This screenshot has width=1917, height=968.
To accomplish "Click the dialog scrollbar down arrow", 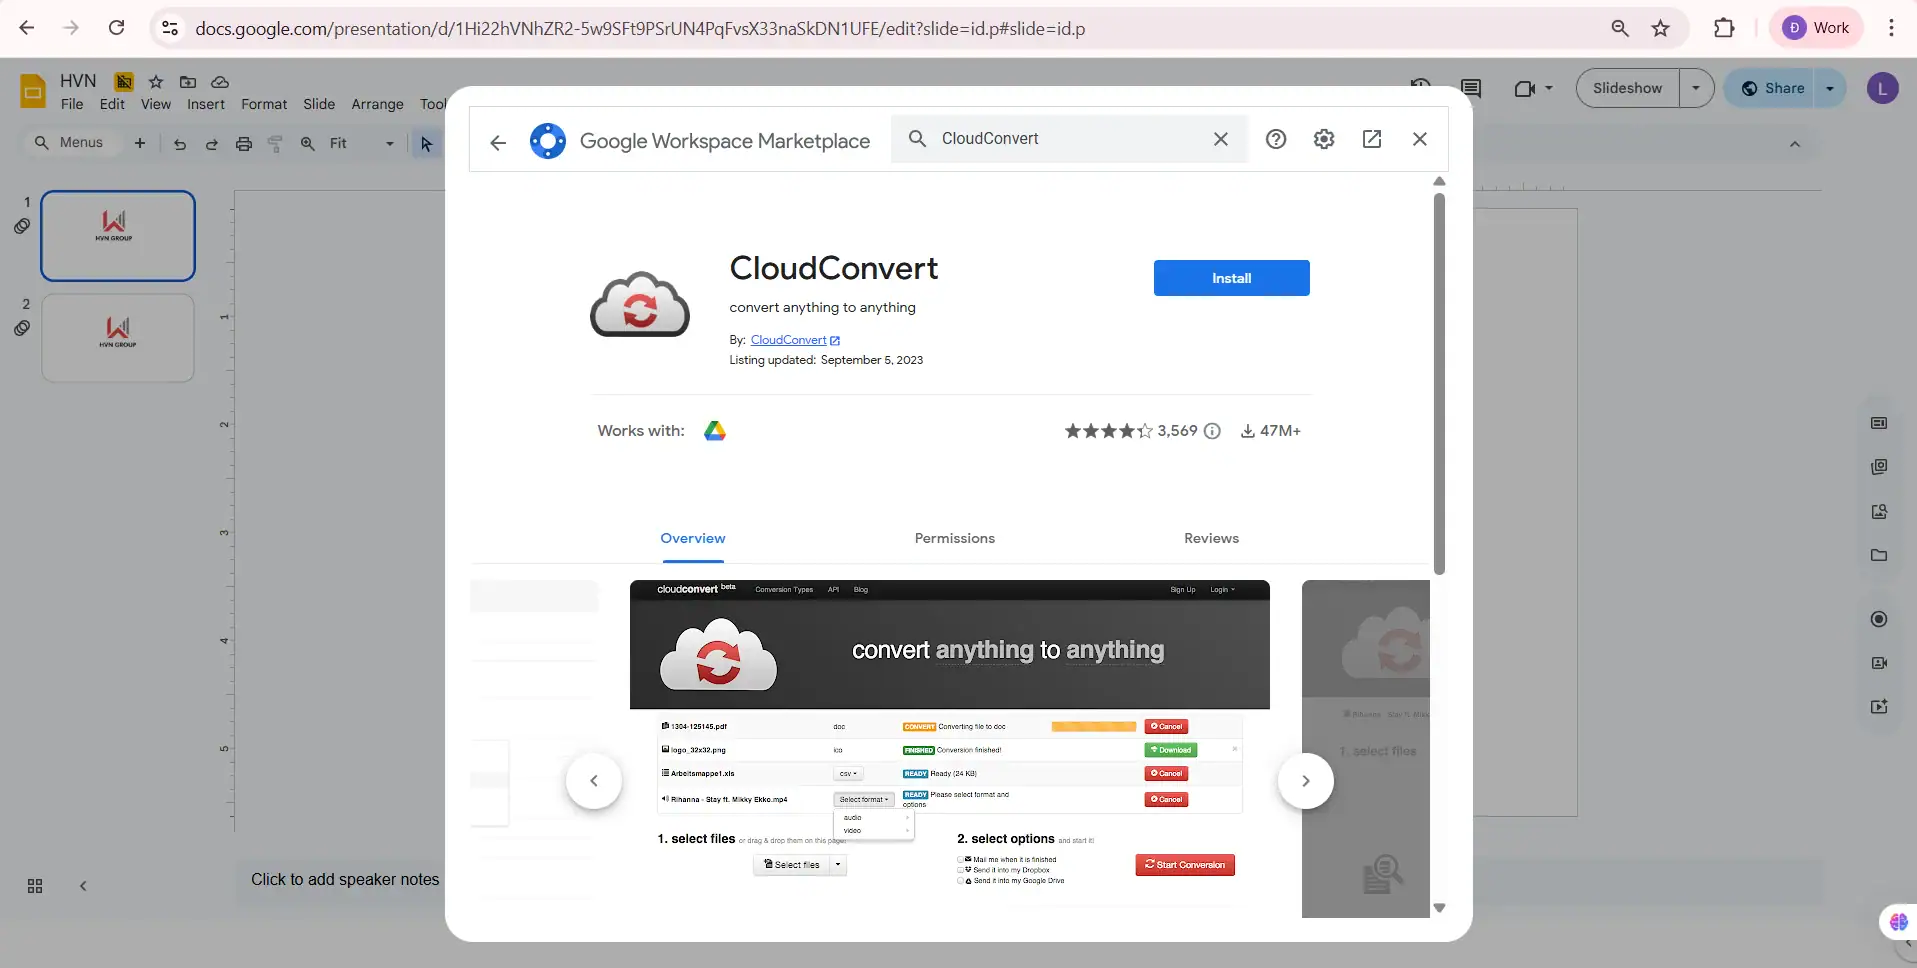I will (x=1439, y=906).
